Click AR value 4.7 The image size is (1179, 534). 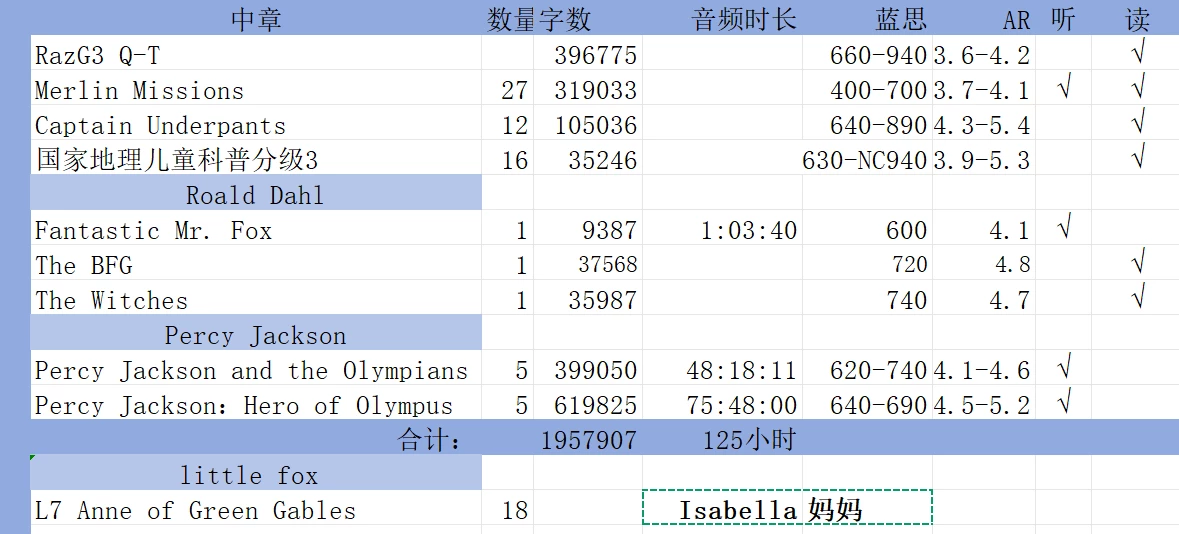click(984, 299)
